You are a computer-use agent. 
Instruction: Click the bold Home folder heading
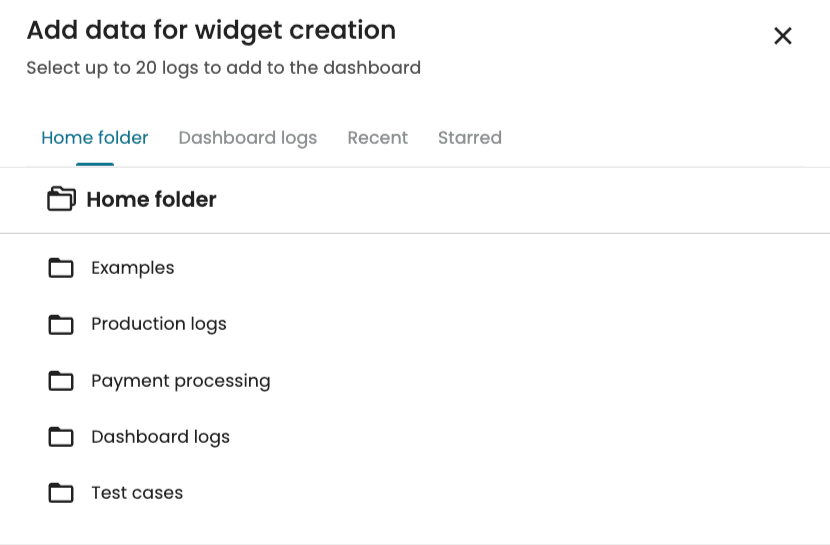151,200
